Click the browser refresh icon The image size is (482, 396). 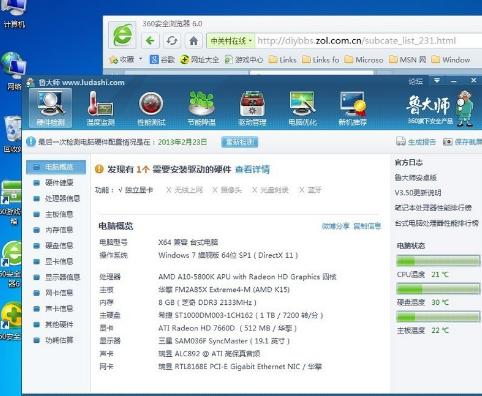pos(172,41)
